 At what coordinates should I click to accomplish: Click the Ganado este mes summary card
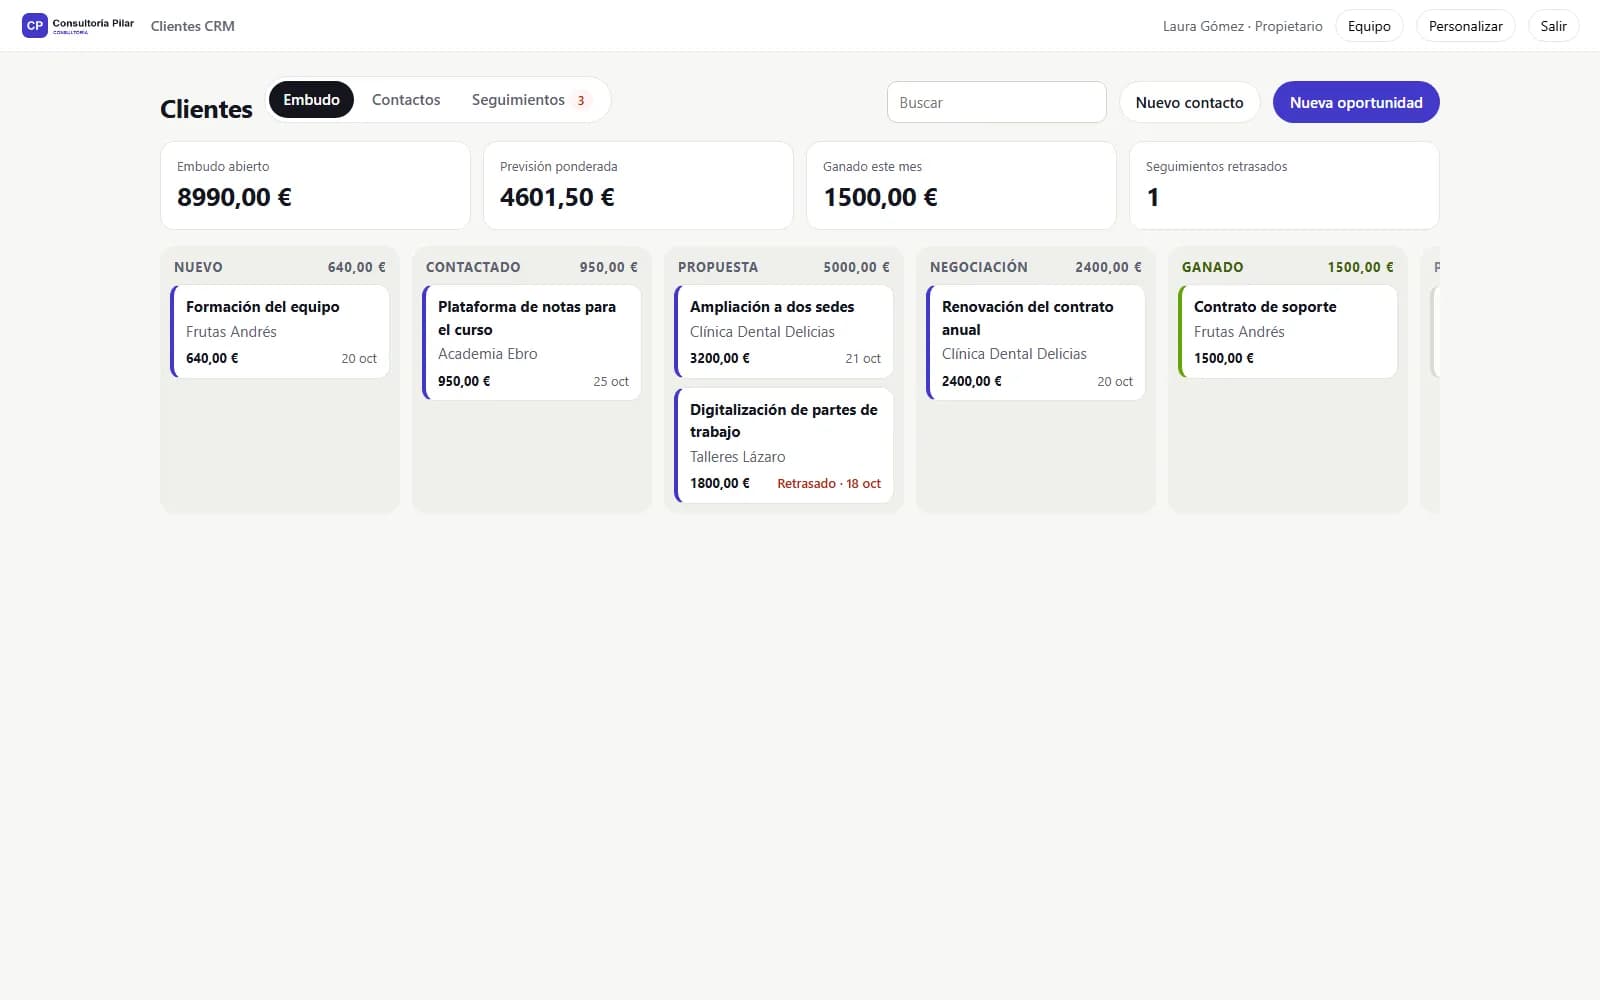click(x=961, y=185)
